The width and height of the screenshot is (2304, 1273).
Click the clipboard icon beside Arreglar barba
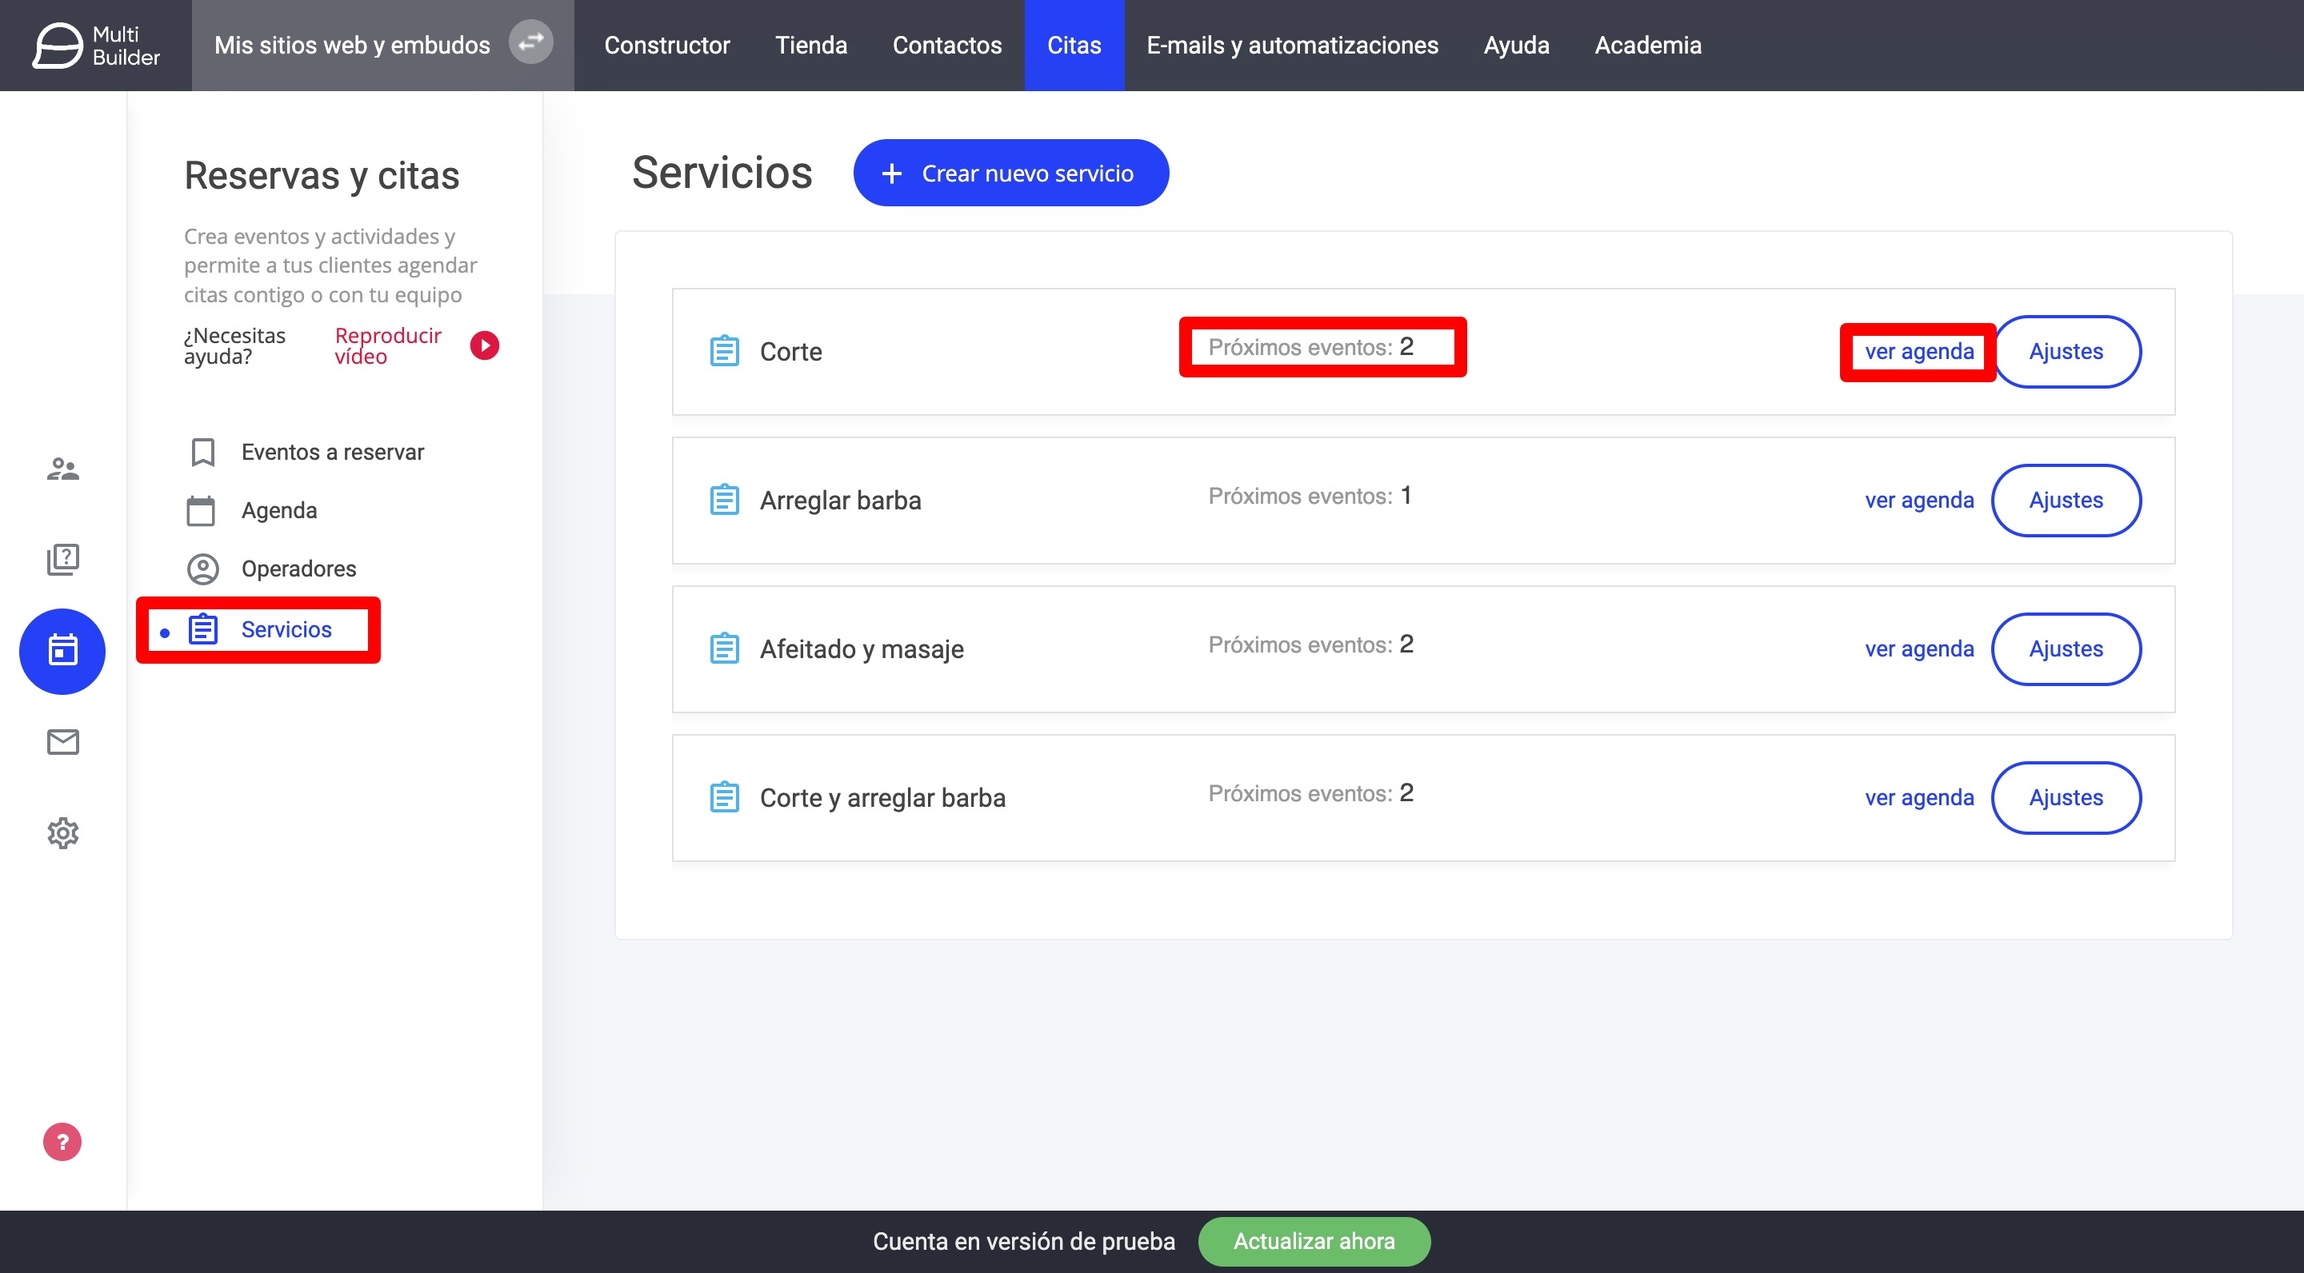point(724,499)
